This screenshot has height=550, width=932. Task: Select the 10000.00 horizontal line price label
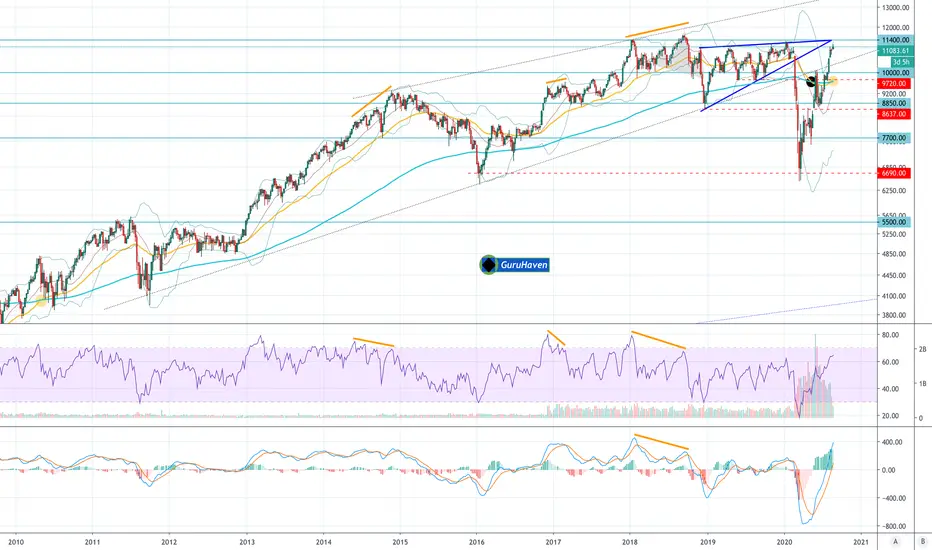tap(895, 73)
